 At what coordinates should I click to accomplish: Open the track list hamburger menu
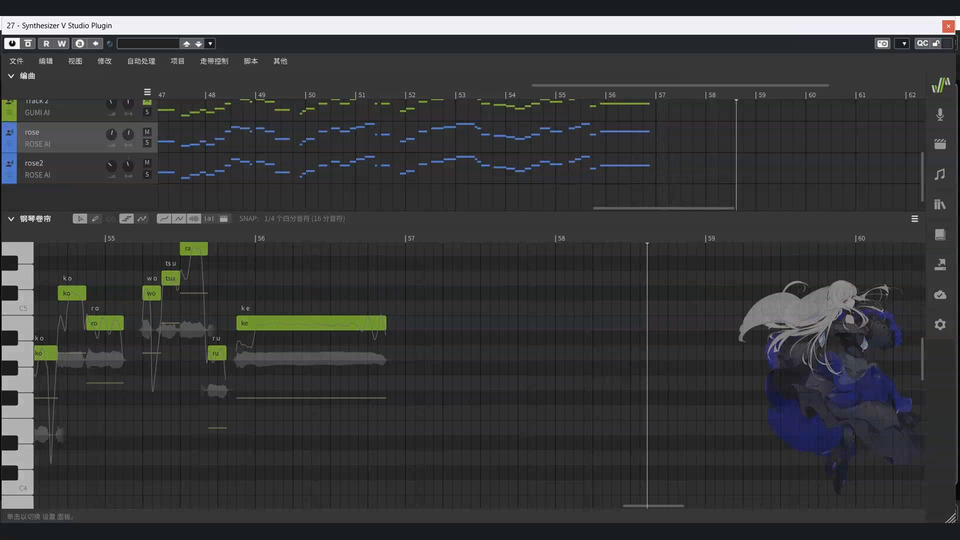point(147,92)
